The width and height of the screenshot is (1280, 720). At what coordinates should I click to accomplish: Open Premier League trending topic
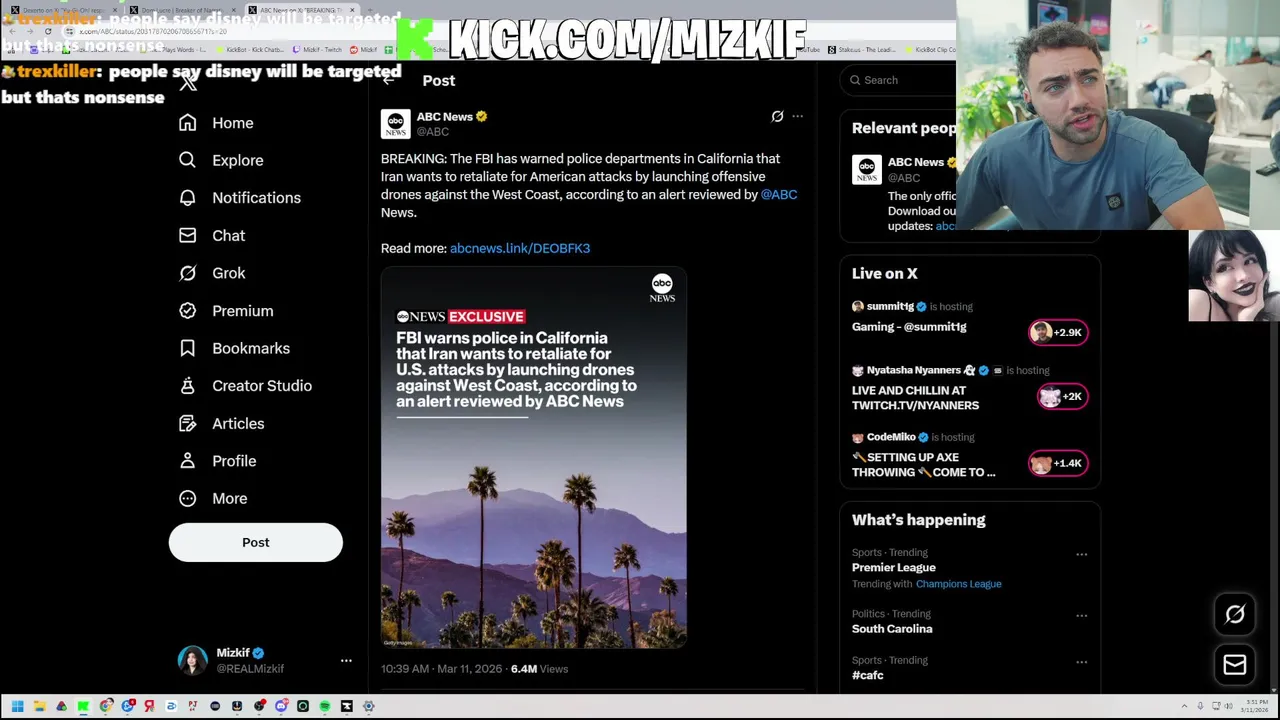(894, 567)
